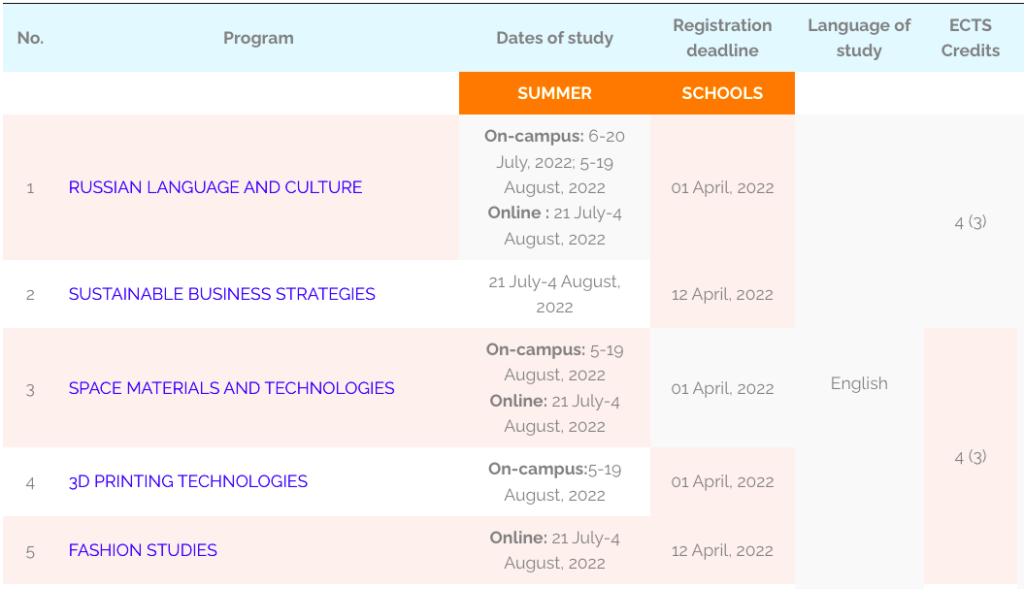Image resolution: width=1024 pixels, height=589 pixels.
Task: Click the orange SCHOOLS banner cell
Action: [x=722, y=93]
